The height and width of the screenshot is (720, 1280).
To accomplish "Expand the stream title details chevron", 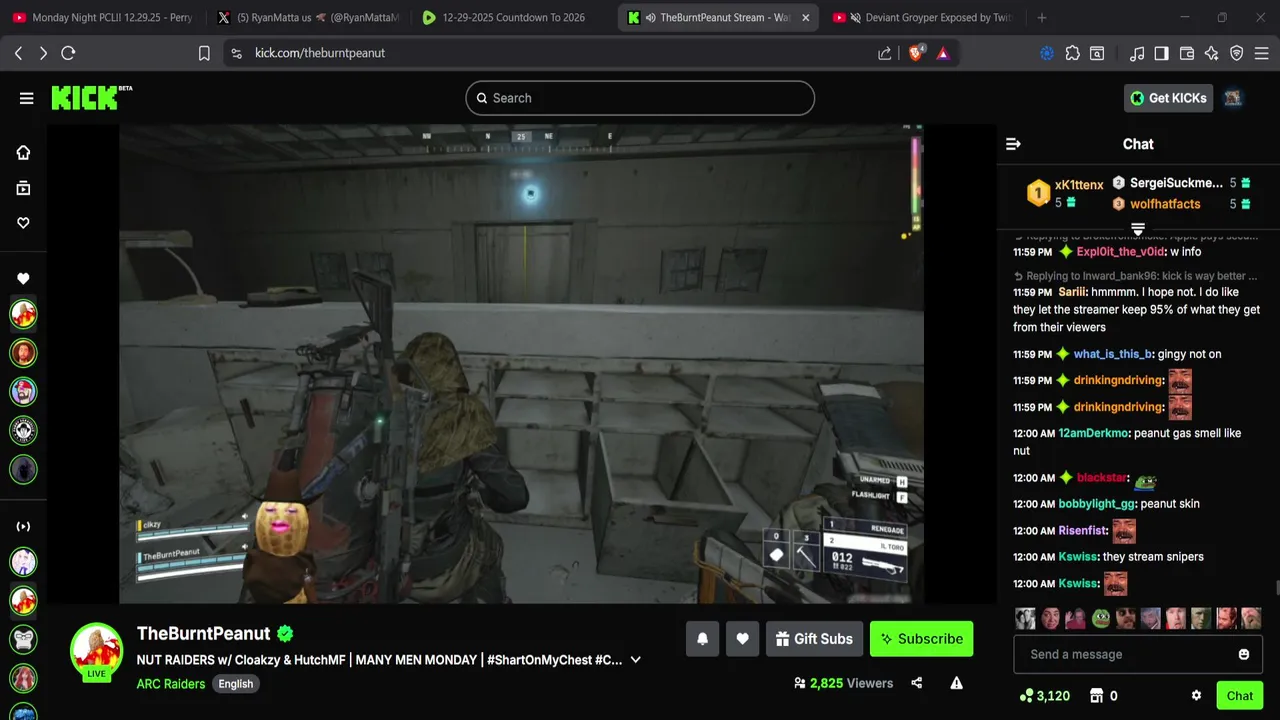I will 635,660.
